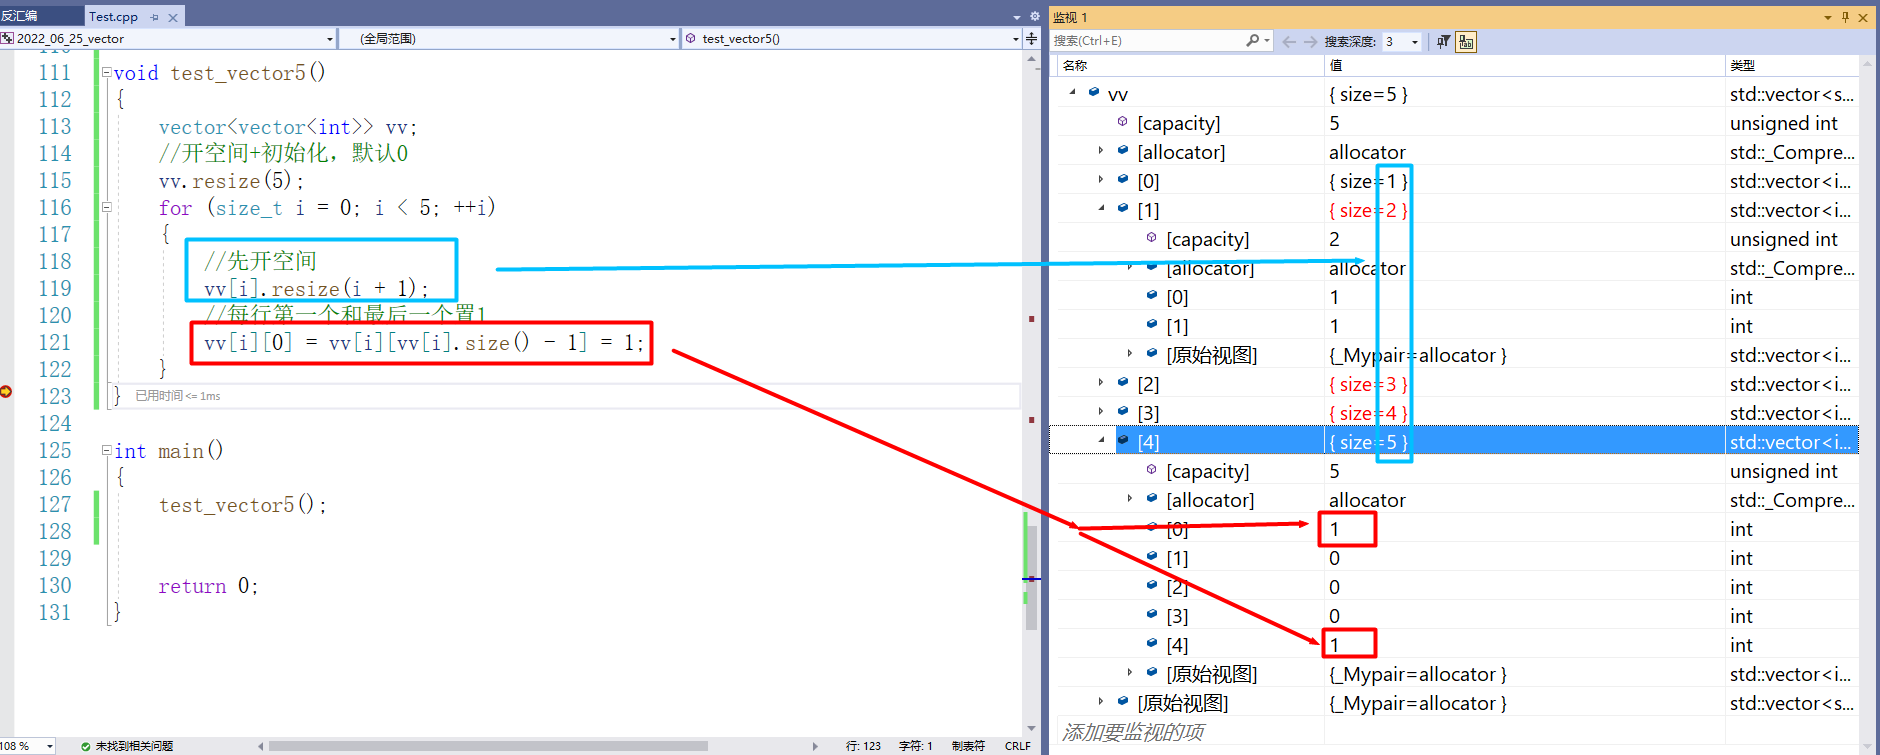
Task: Collapse the vv watch item
Action: coord(1072,92)
